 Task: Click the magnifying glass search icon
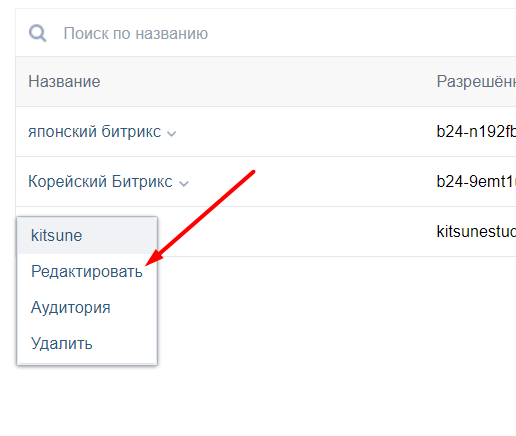(38, 33)
